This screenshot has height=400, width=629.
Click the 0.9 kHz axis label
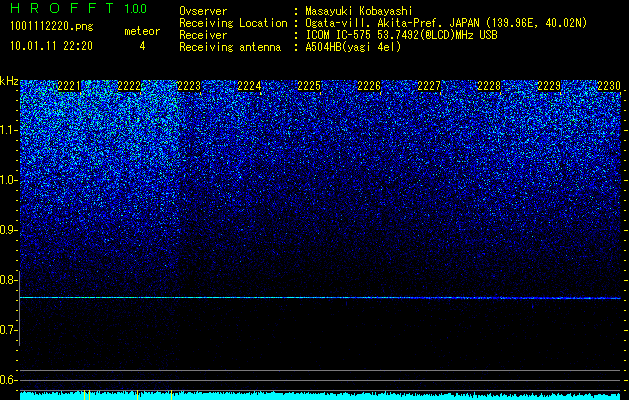click(8, 230)
